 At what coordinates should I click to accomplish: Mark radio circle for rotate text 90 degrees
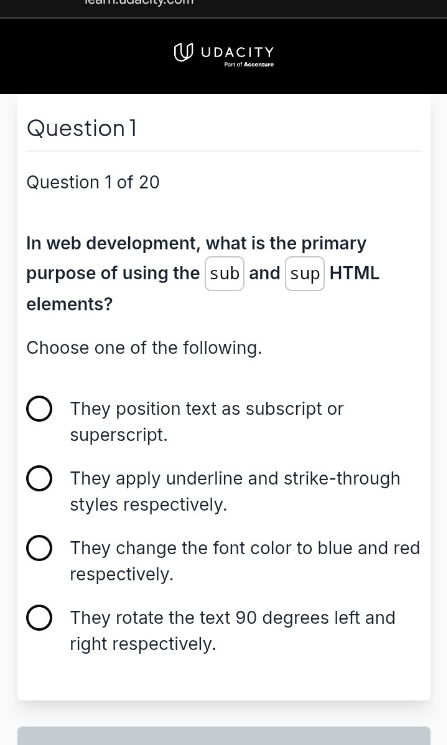pyautogui.click(x=39, y=618)
